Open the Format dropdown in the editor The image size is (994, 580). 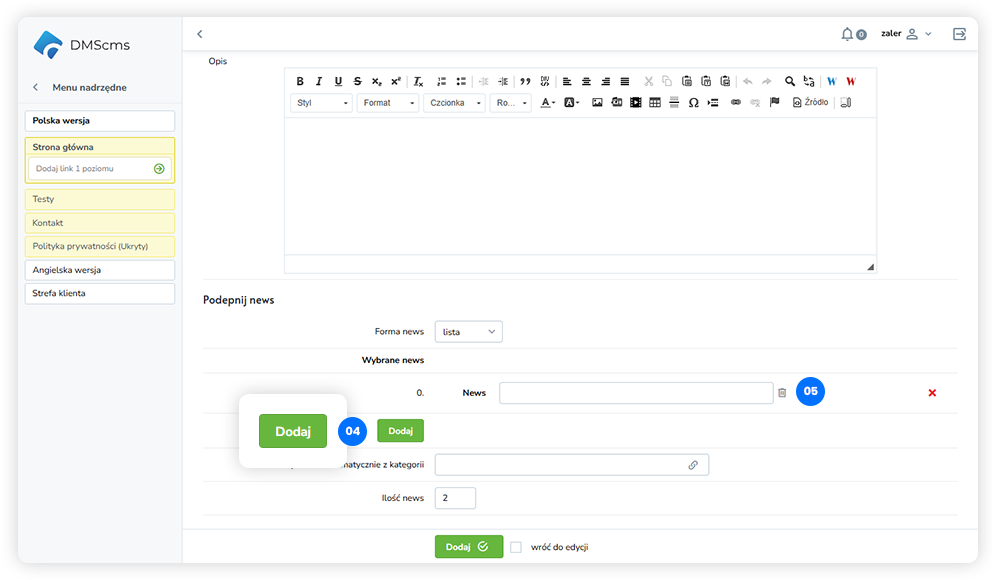click(x=387, y=103)
